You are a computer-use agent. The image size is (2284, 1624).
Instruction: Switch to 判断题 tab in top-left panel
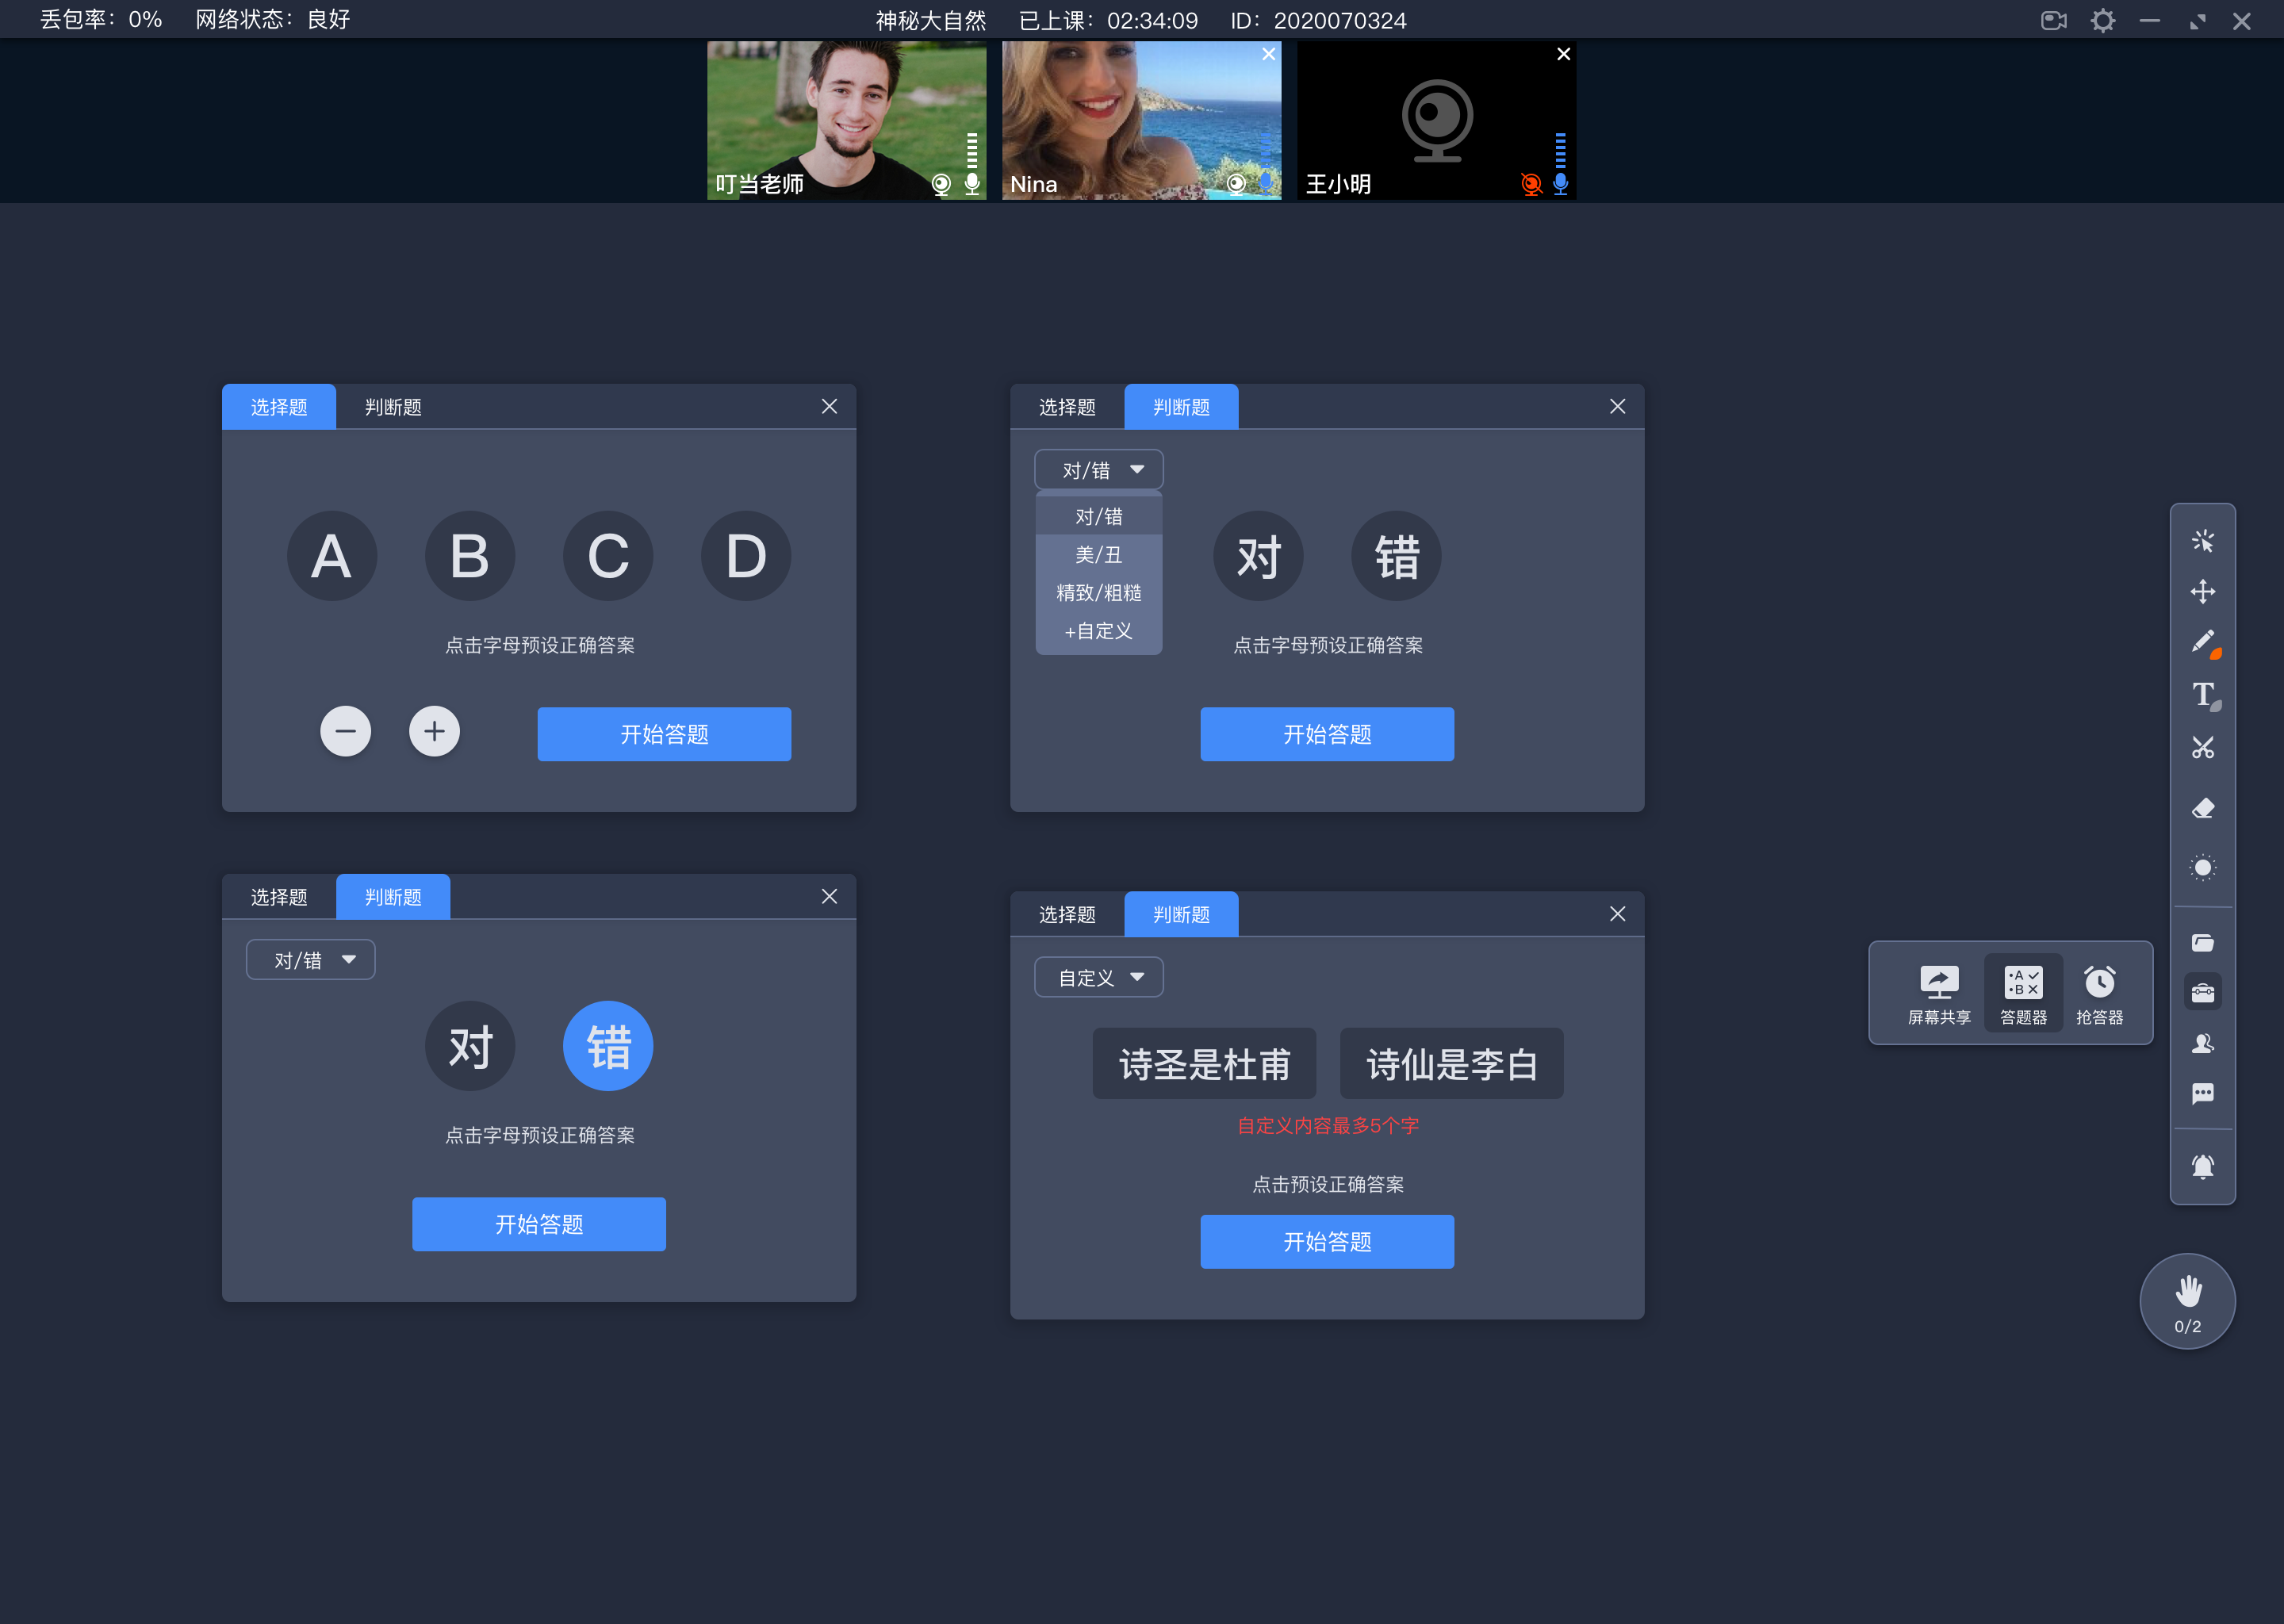click(x=392, y=406)
